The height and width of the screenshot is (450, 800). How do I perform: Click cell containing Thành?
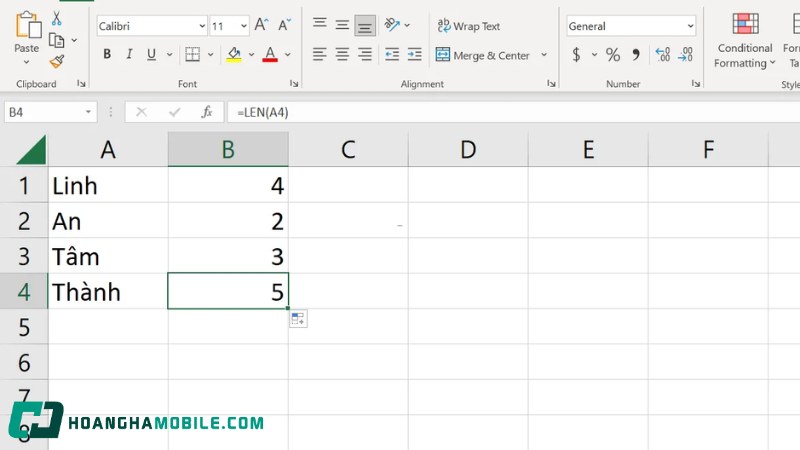point(108,291)
